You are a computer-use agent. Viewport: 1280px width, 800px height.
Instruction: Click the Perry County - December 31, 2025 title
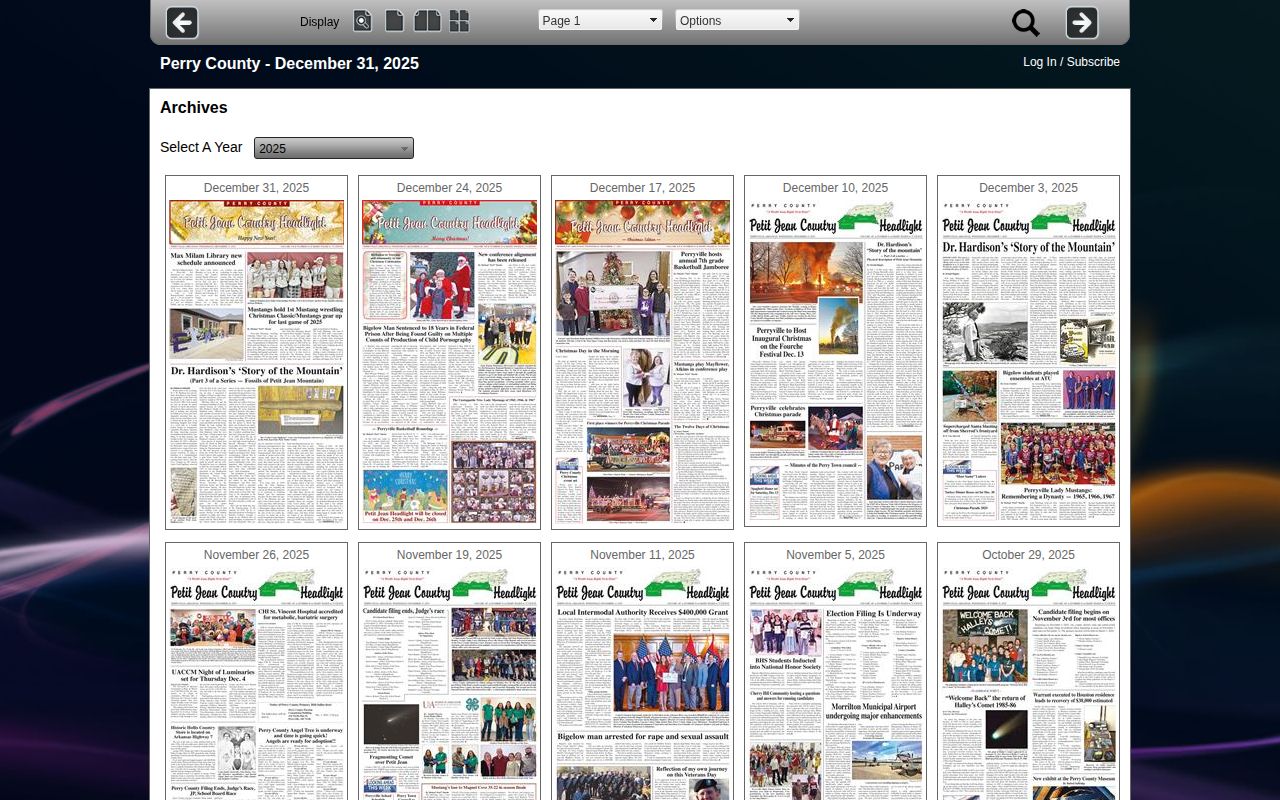tap(289, 64)
